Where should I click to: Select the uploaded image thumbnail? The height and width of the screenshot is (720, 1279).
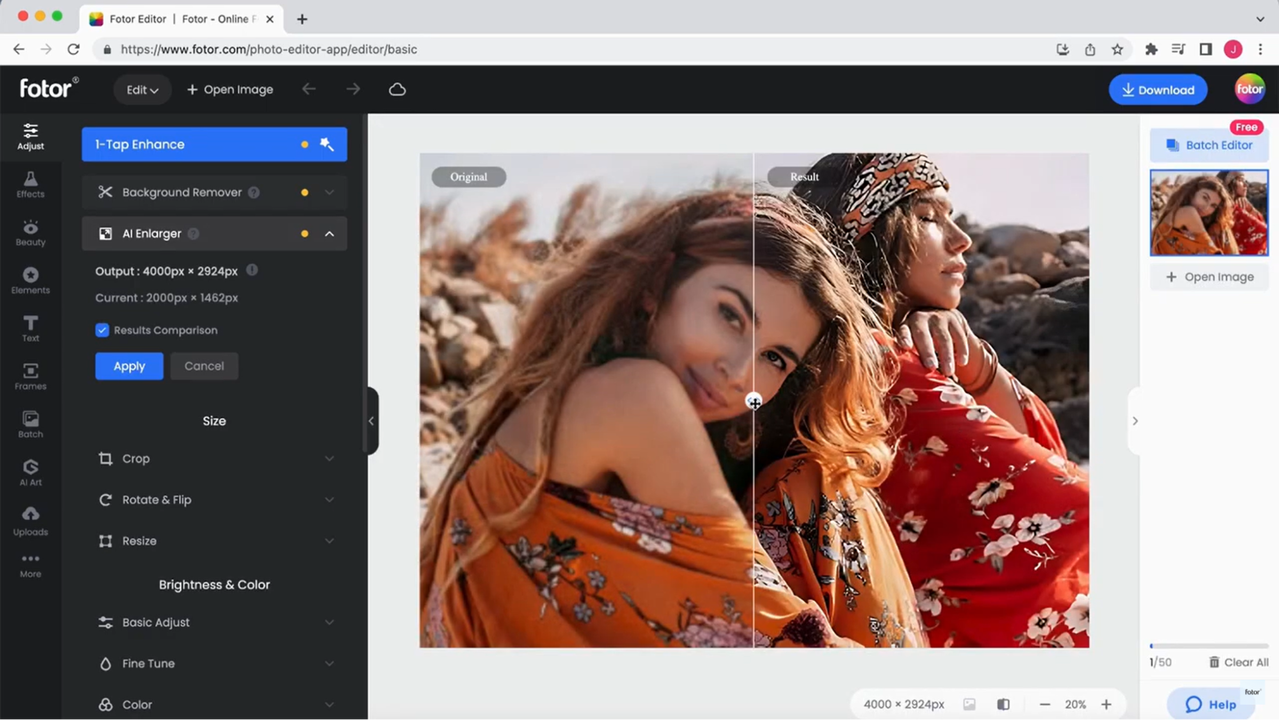[1208, 212]
